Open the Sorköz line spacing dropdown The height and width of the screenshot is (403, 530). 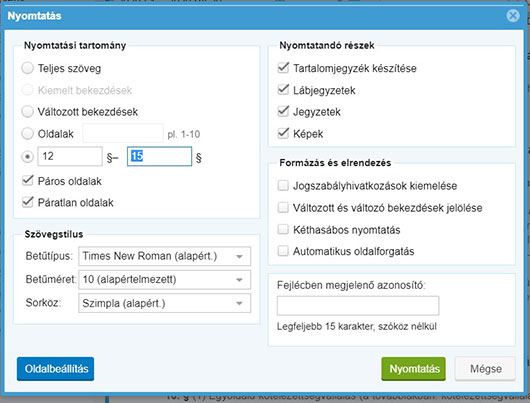point(165,303)
